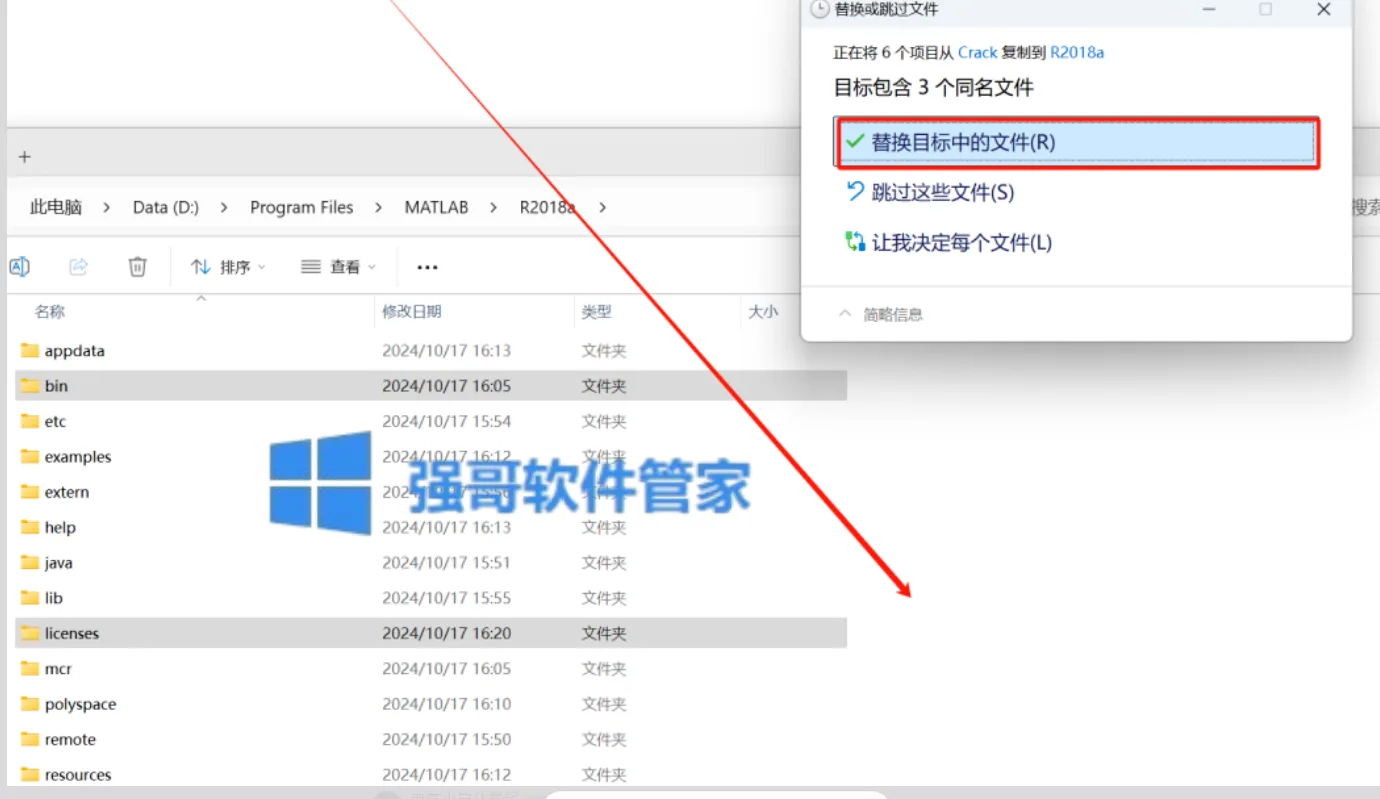Select the bin folder name
This screenshot has width=1380, height=799.
coord(56,386)
